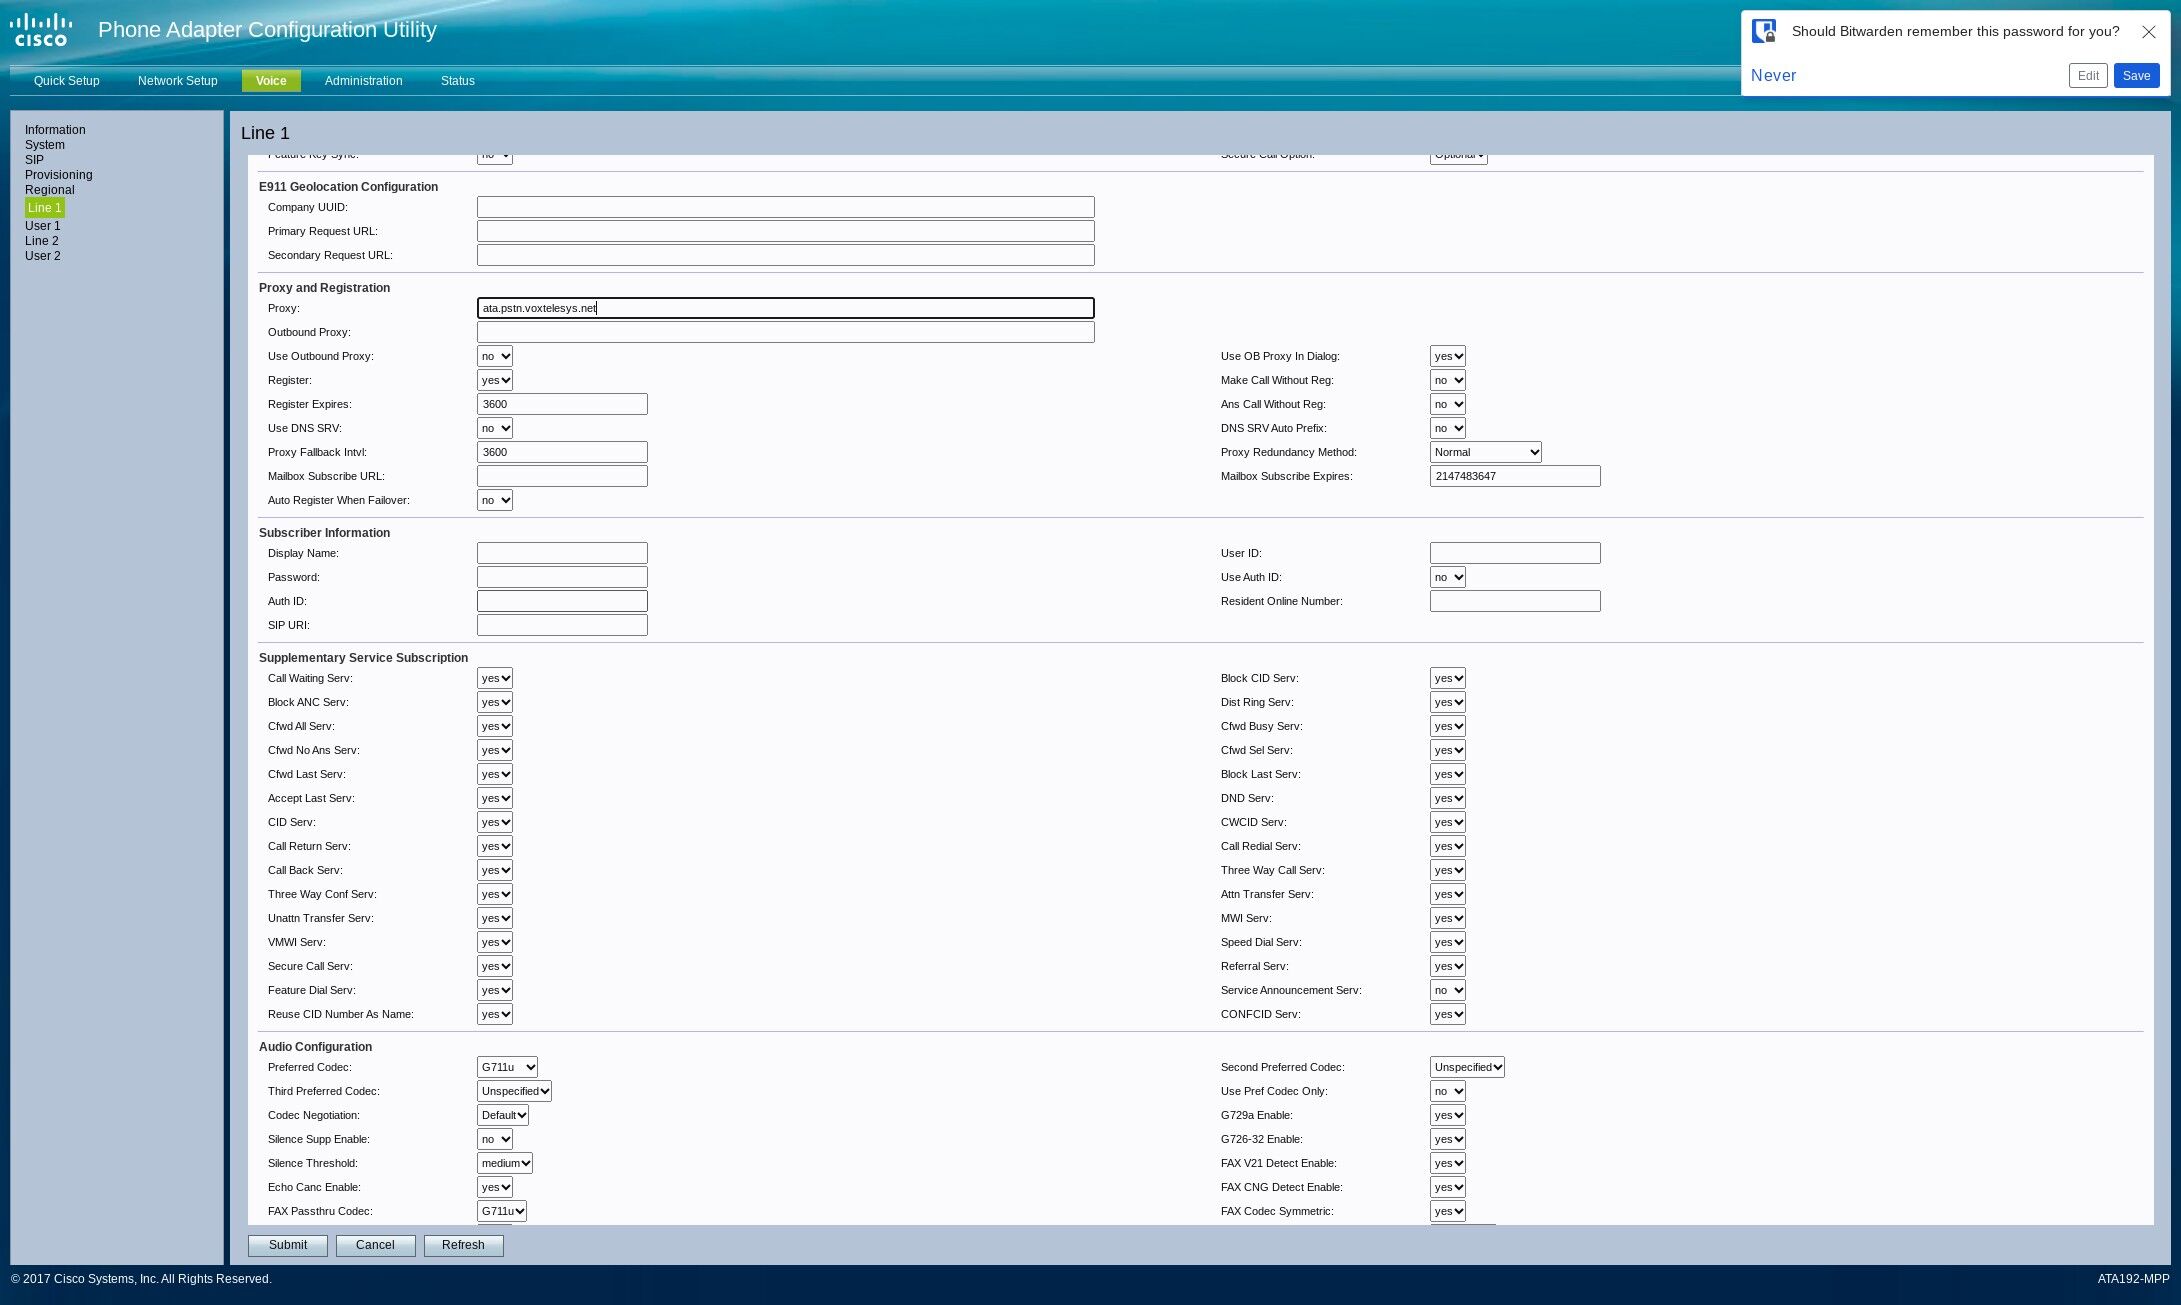Open Ans Call Without Reg dropdown
The width and height of the screenshot is (2181, 1305).
[1448, 404]
